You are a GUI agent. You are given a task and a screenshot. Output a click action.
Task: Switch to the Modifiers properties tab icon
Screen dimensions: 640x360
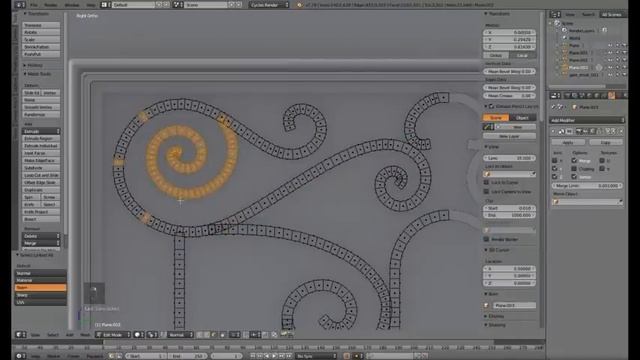611,96
